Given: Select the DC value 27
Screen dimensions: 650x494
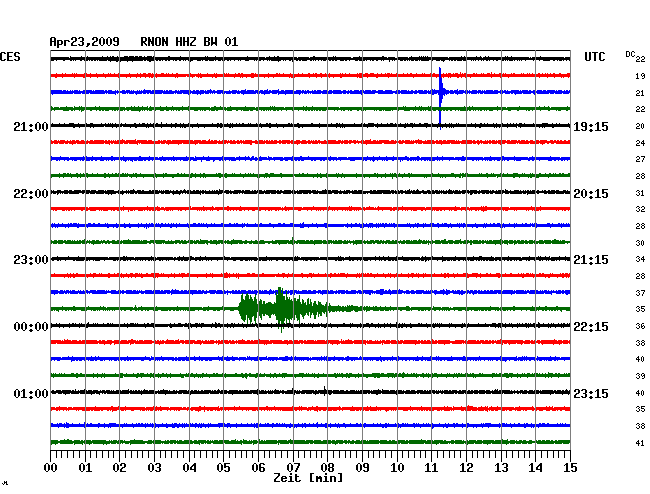Looking at the screenshot, I should tap(640, 159).
